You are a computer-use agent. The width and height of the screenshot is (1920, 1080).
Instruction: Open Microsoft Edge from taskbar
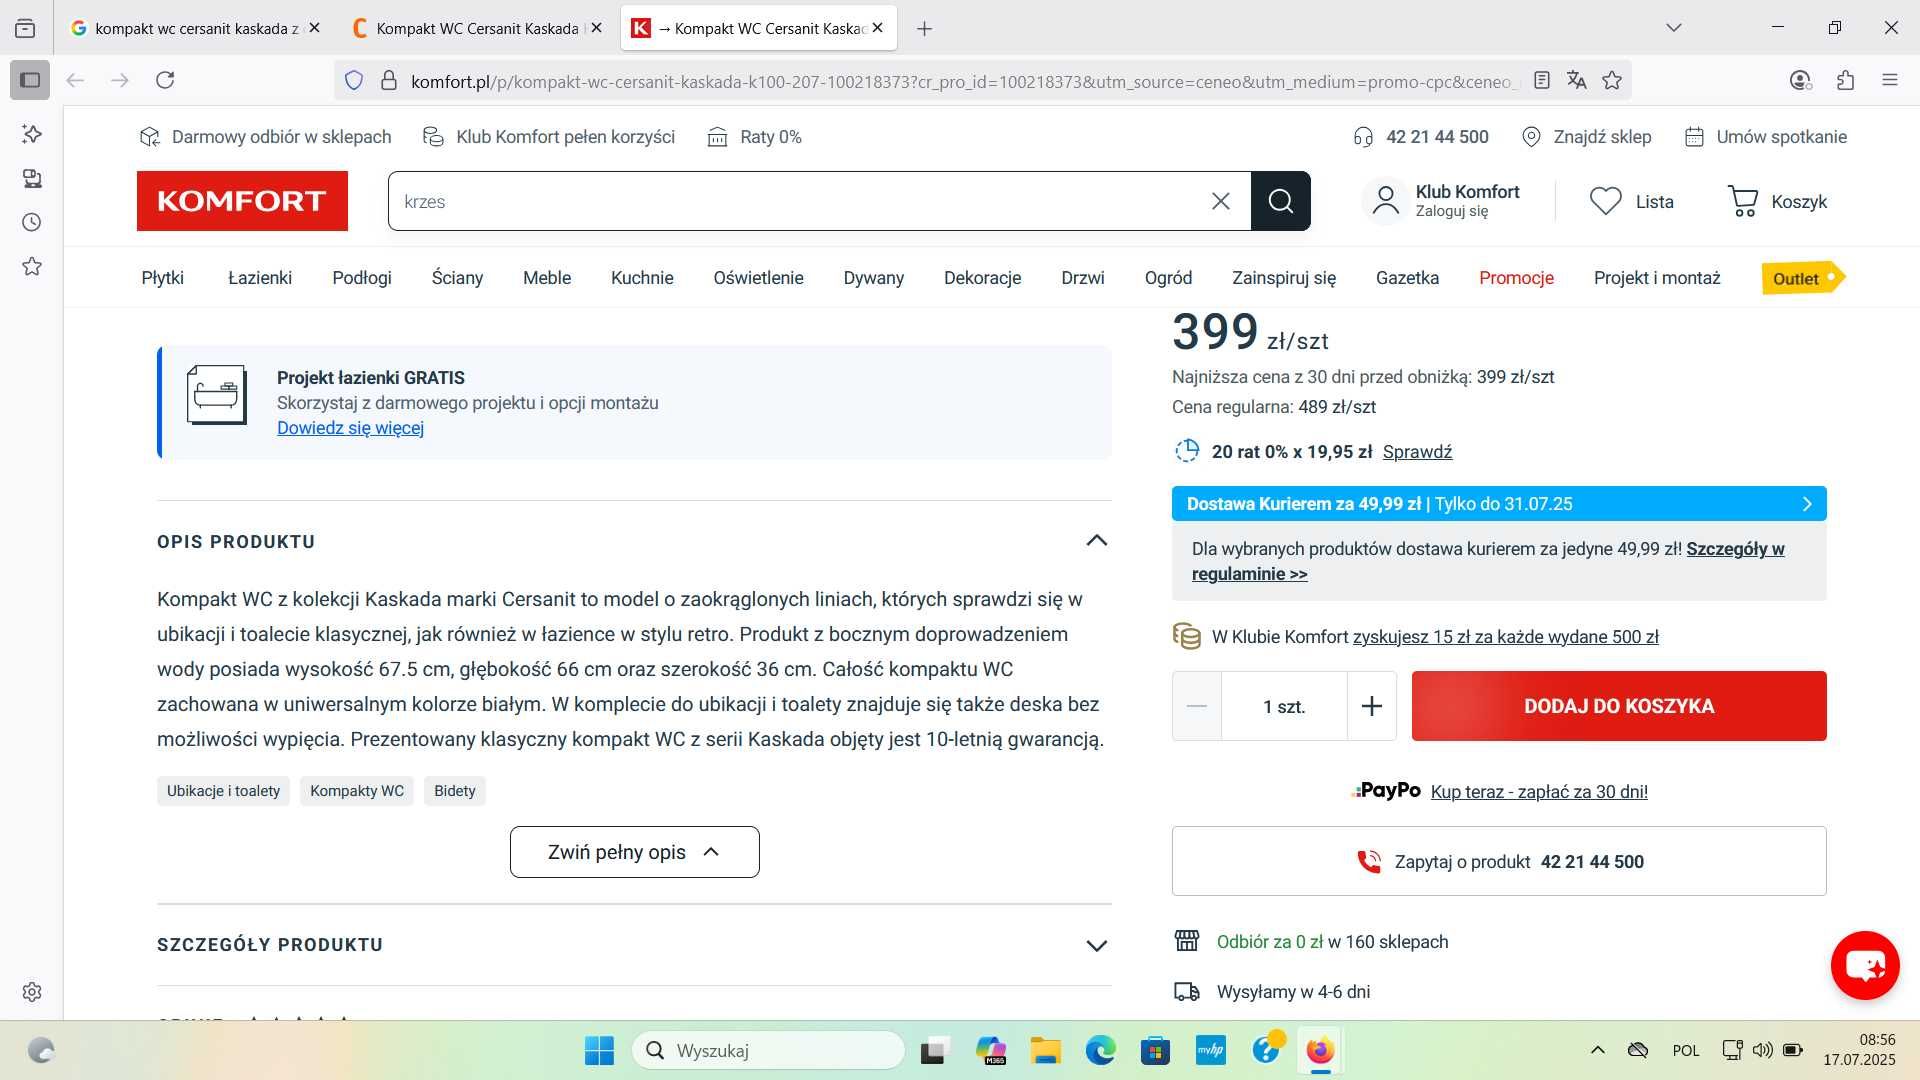tap(1101, 1050)
